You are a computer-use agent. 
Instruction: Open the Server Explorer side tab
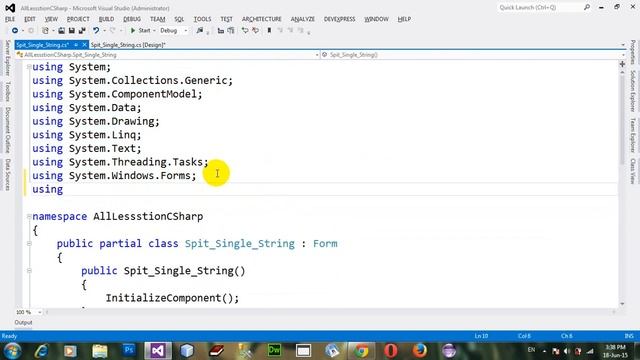click(x=7, y=58)
